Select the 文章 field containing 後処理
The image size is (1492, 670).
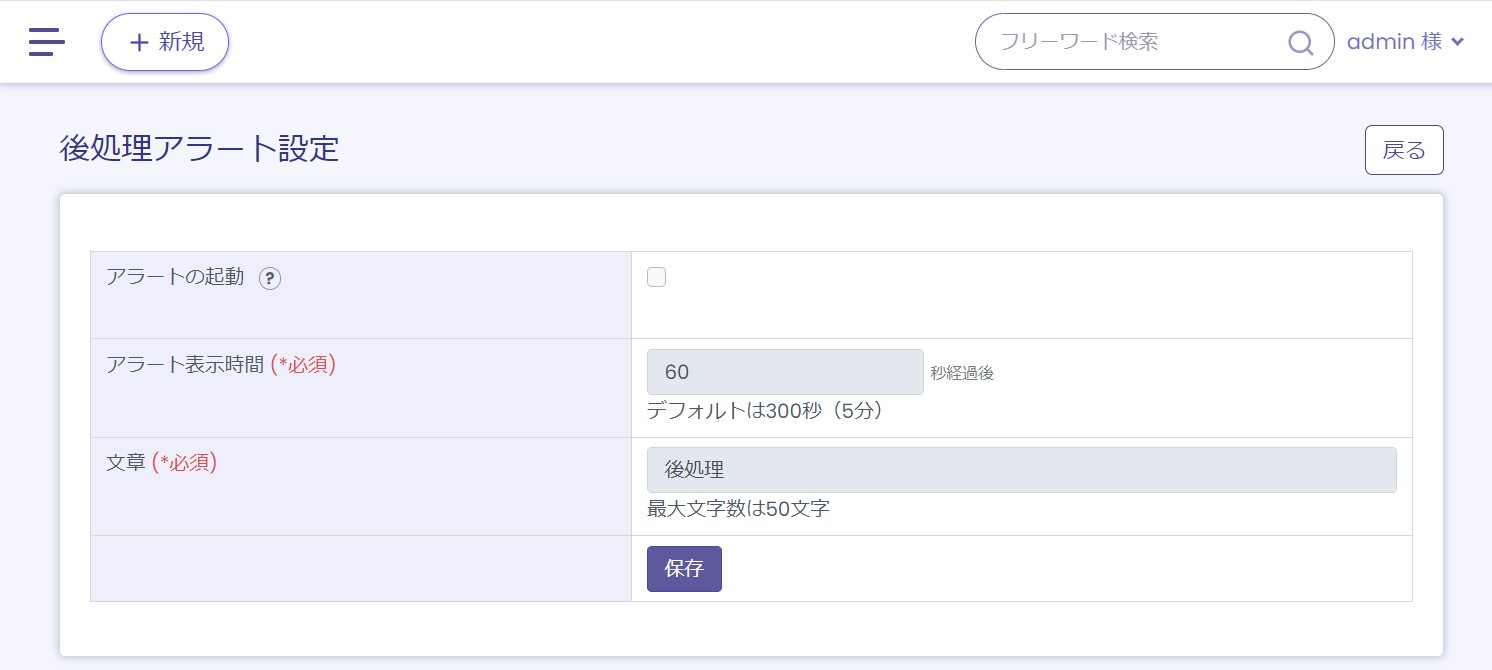[1020, 470]
